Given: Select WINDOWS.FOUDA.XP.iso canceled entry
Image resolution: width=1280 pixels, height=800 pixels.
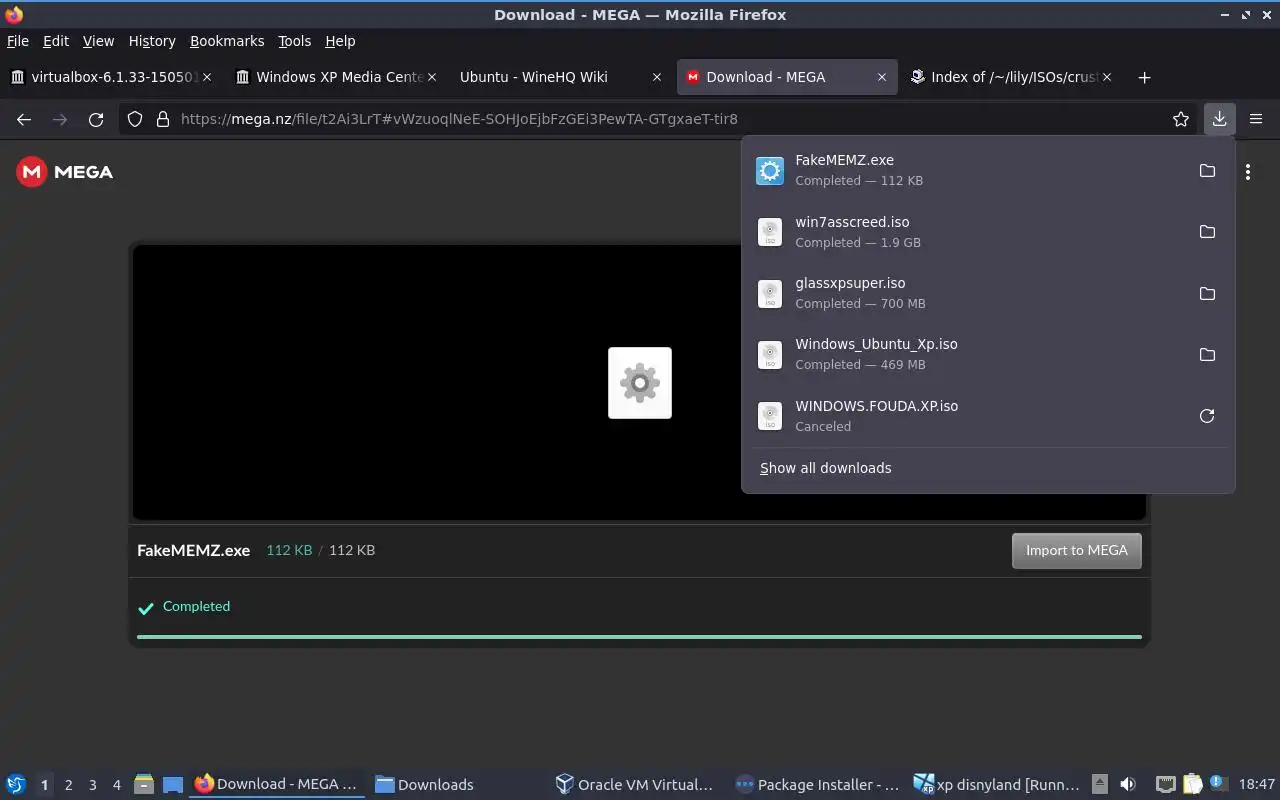Looking at the screenshot, I should click(x=988, y=416).
